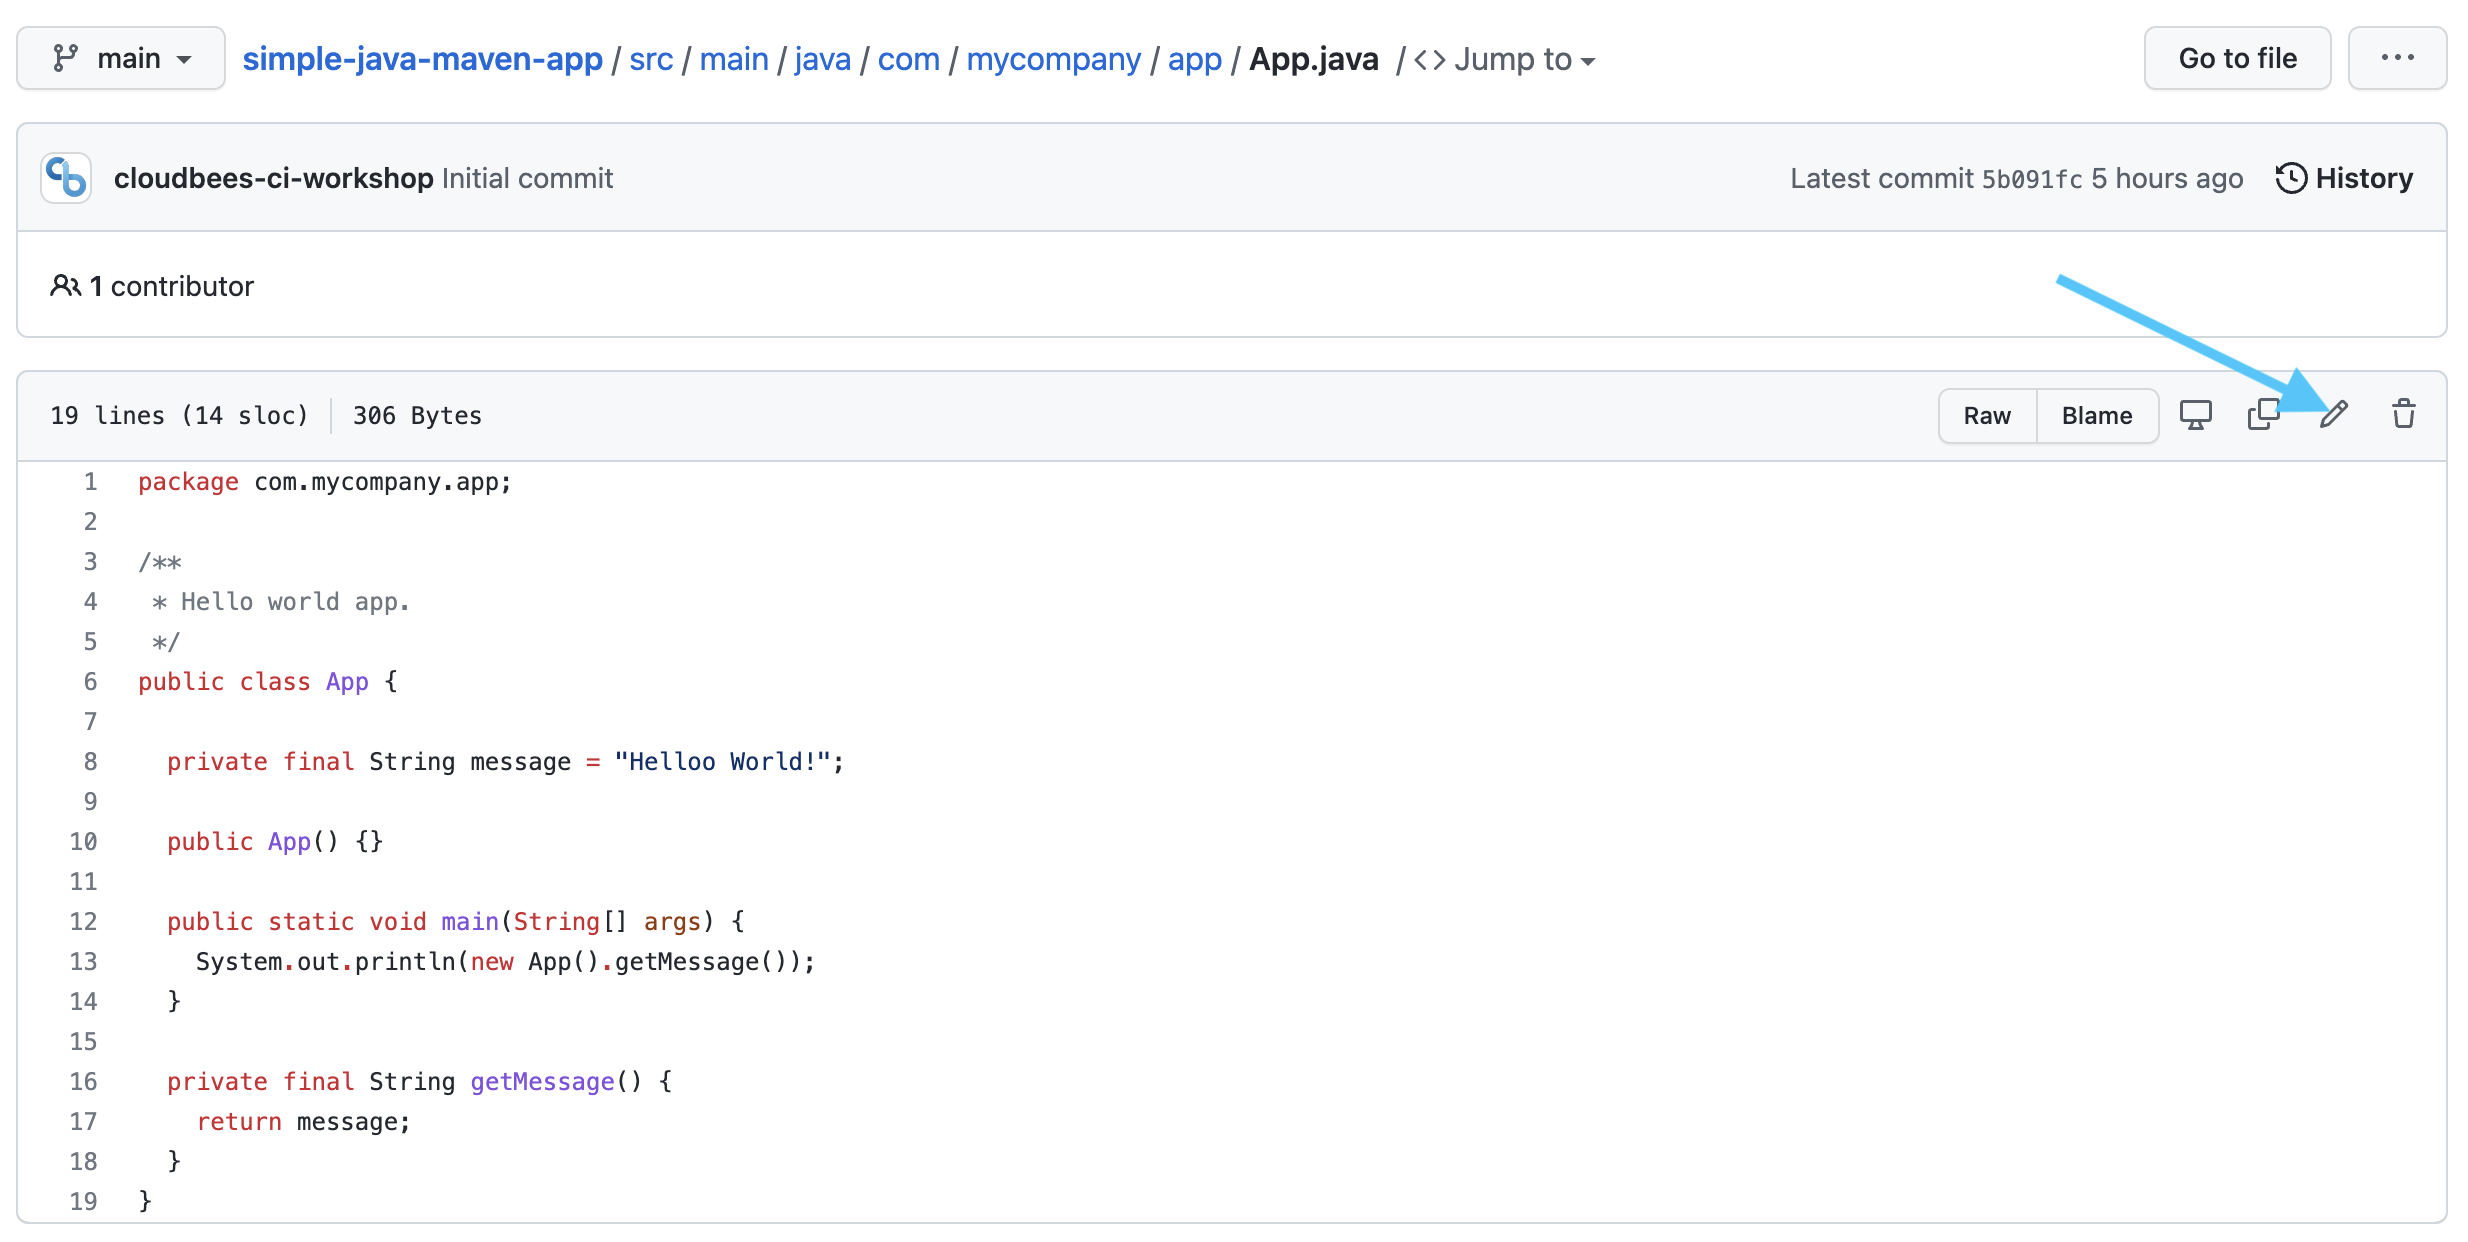Open the simple-java-maven-app repository link
This screenshot has width=2468, height=1242.
click(x=421, y=58)
